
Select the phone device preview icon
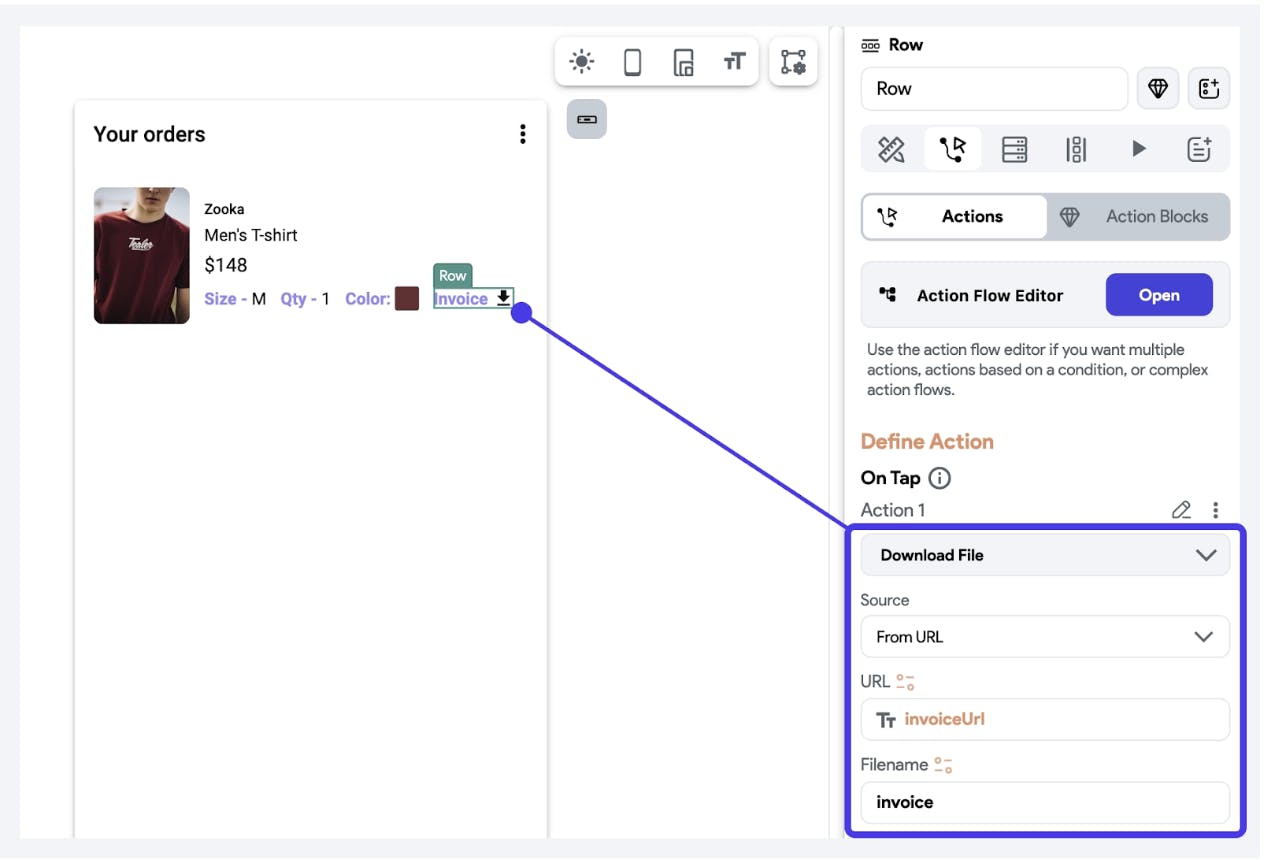pos(632,62)
